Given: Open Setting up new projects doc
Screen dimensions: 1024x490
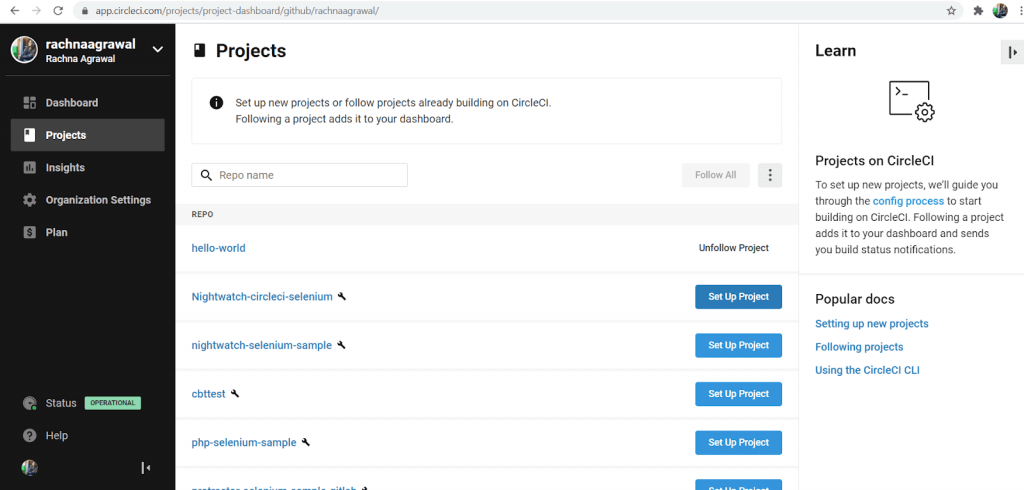Looking at the screenshot, I should tap(872, 324).
